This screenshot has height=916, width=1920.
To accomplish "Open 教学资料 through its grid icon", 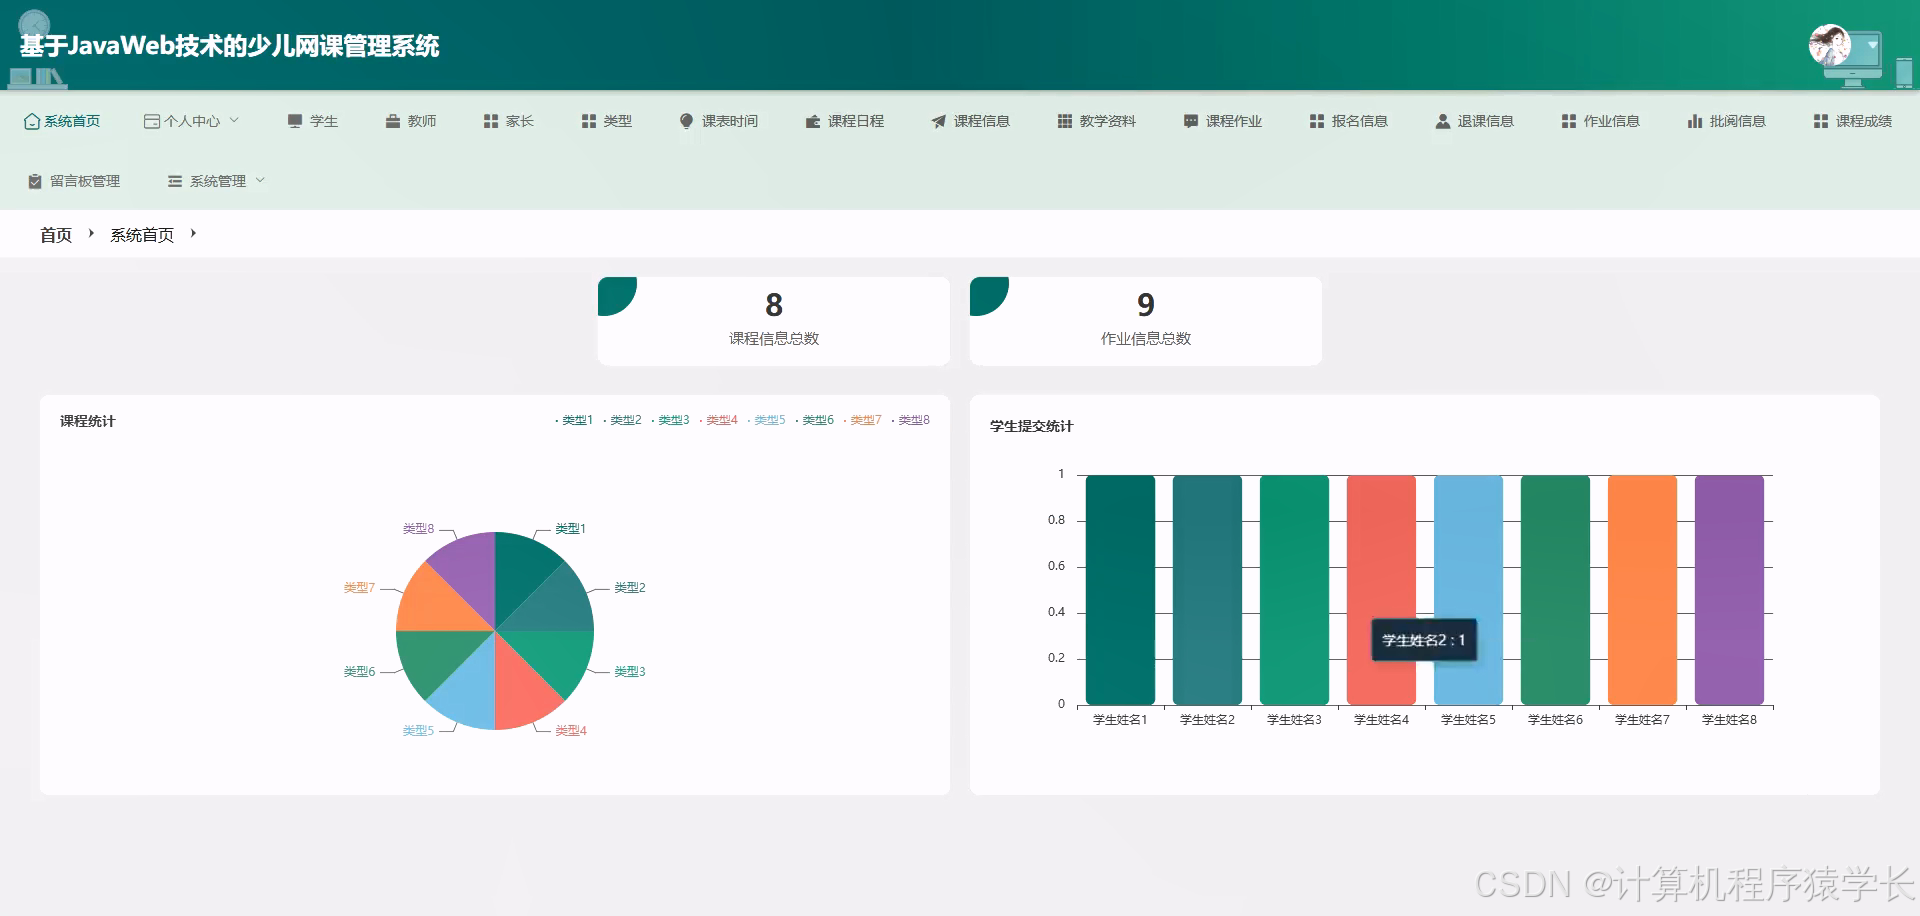I will tap(1065, 121).
